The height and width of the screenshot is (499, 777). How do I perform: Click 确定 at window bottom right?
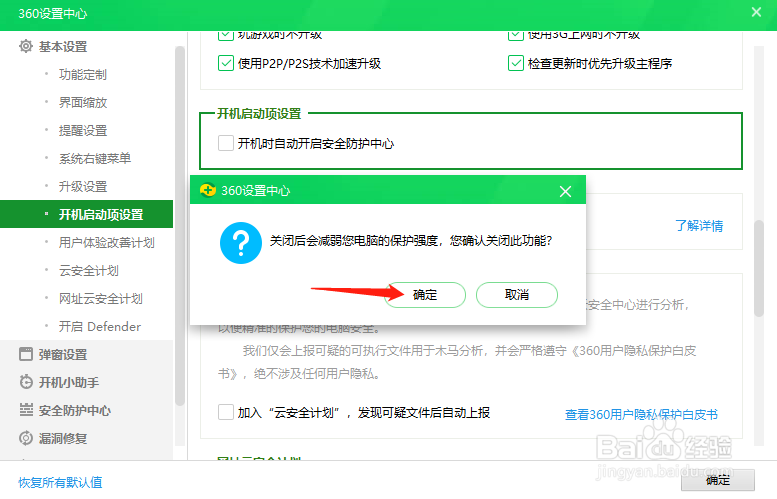[718, 480]
